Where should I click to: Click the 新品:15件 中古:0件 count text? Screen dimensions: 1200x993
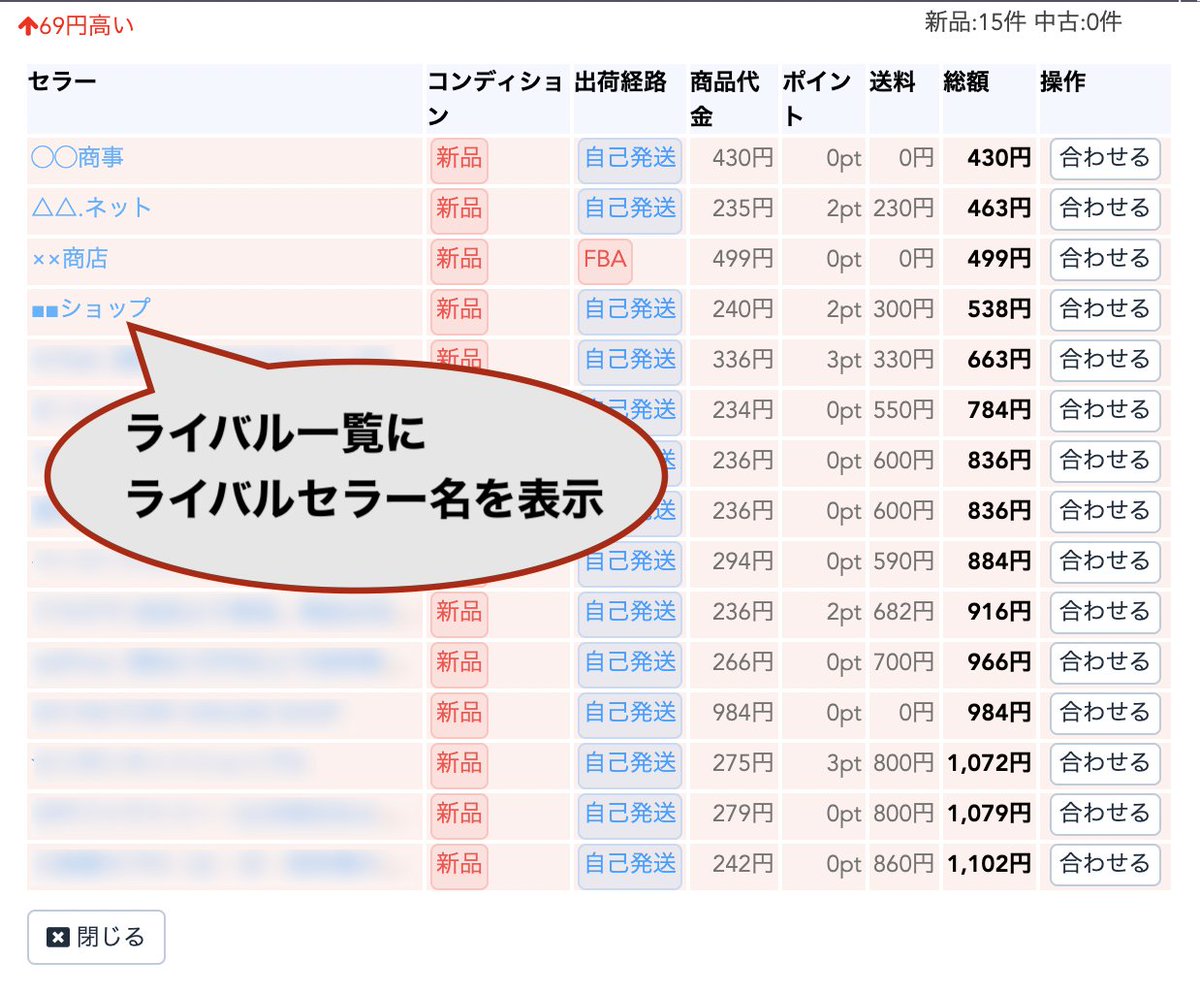1023,22
